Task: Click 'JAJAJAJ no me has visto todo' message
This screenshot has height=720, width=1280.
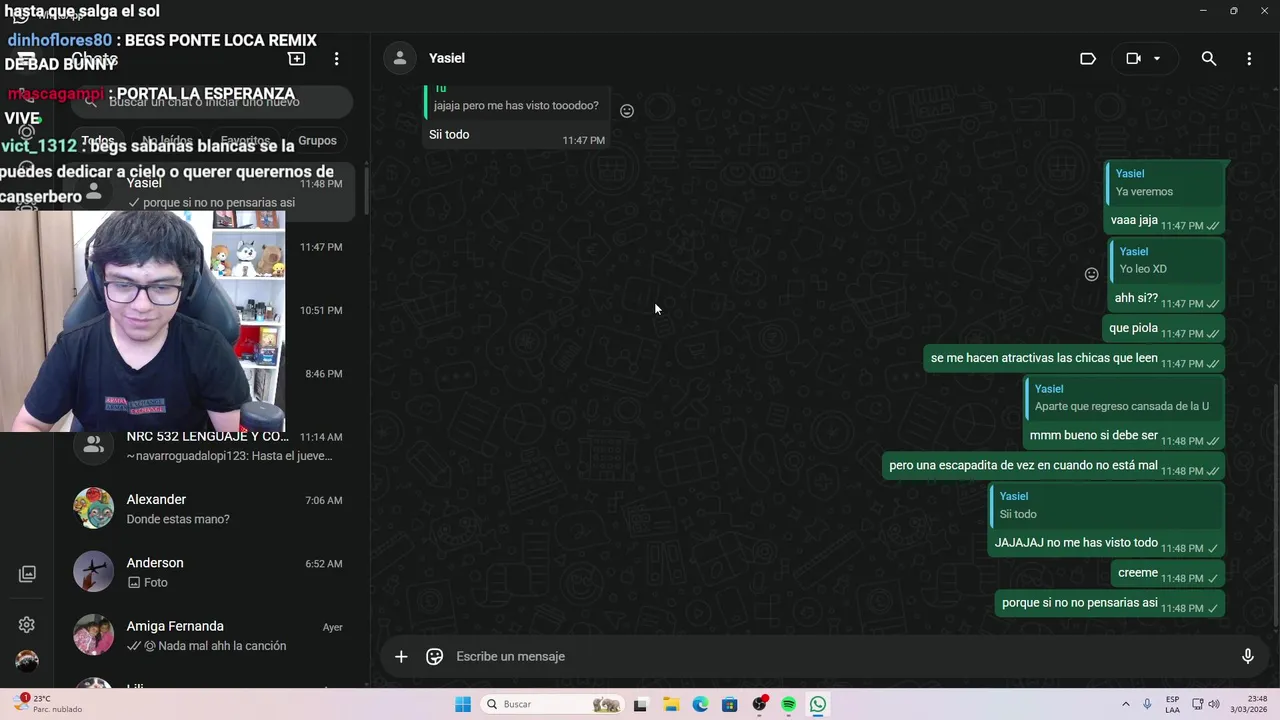Action: (1076, 543)
